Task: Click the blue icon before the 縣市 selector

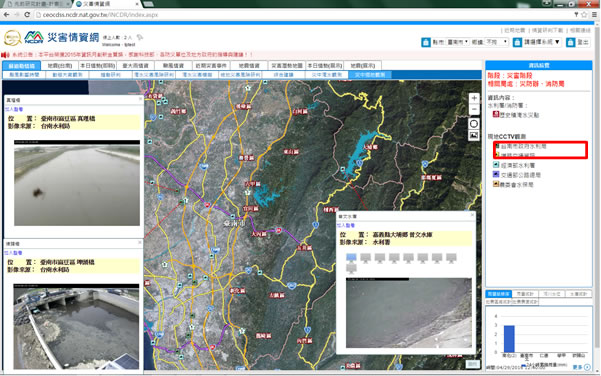Action: pyautogui.click(x=426, y=42)
